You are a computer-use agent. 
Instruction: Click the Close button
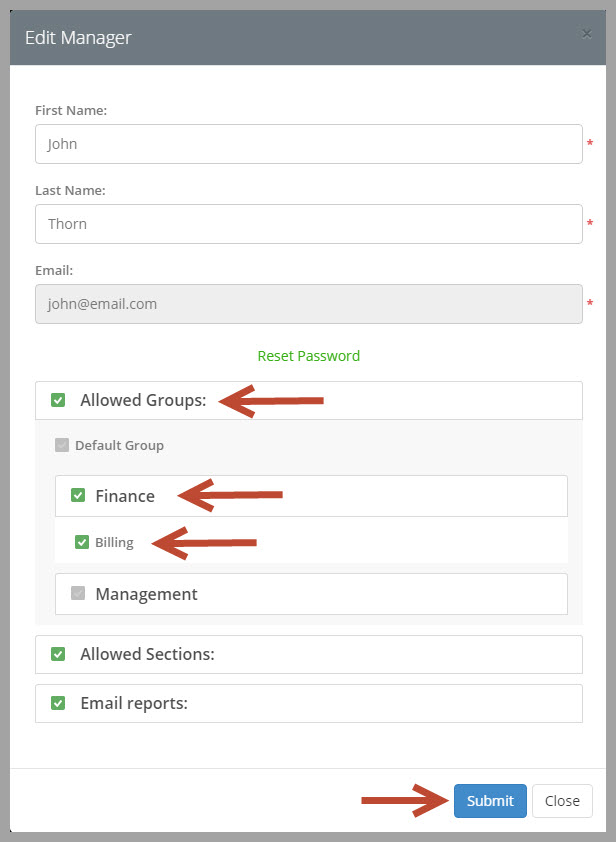tap(562, 801)
